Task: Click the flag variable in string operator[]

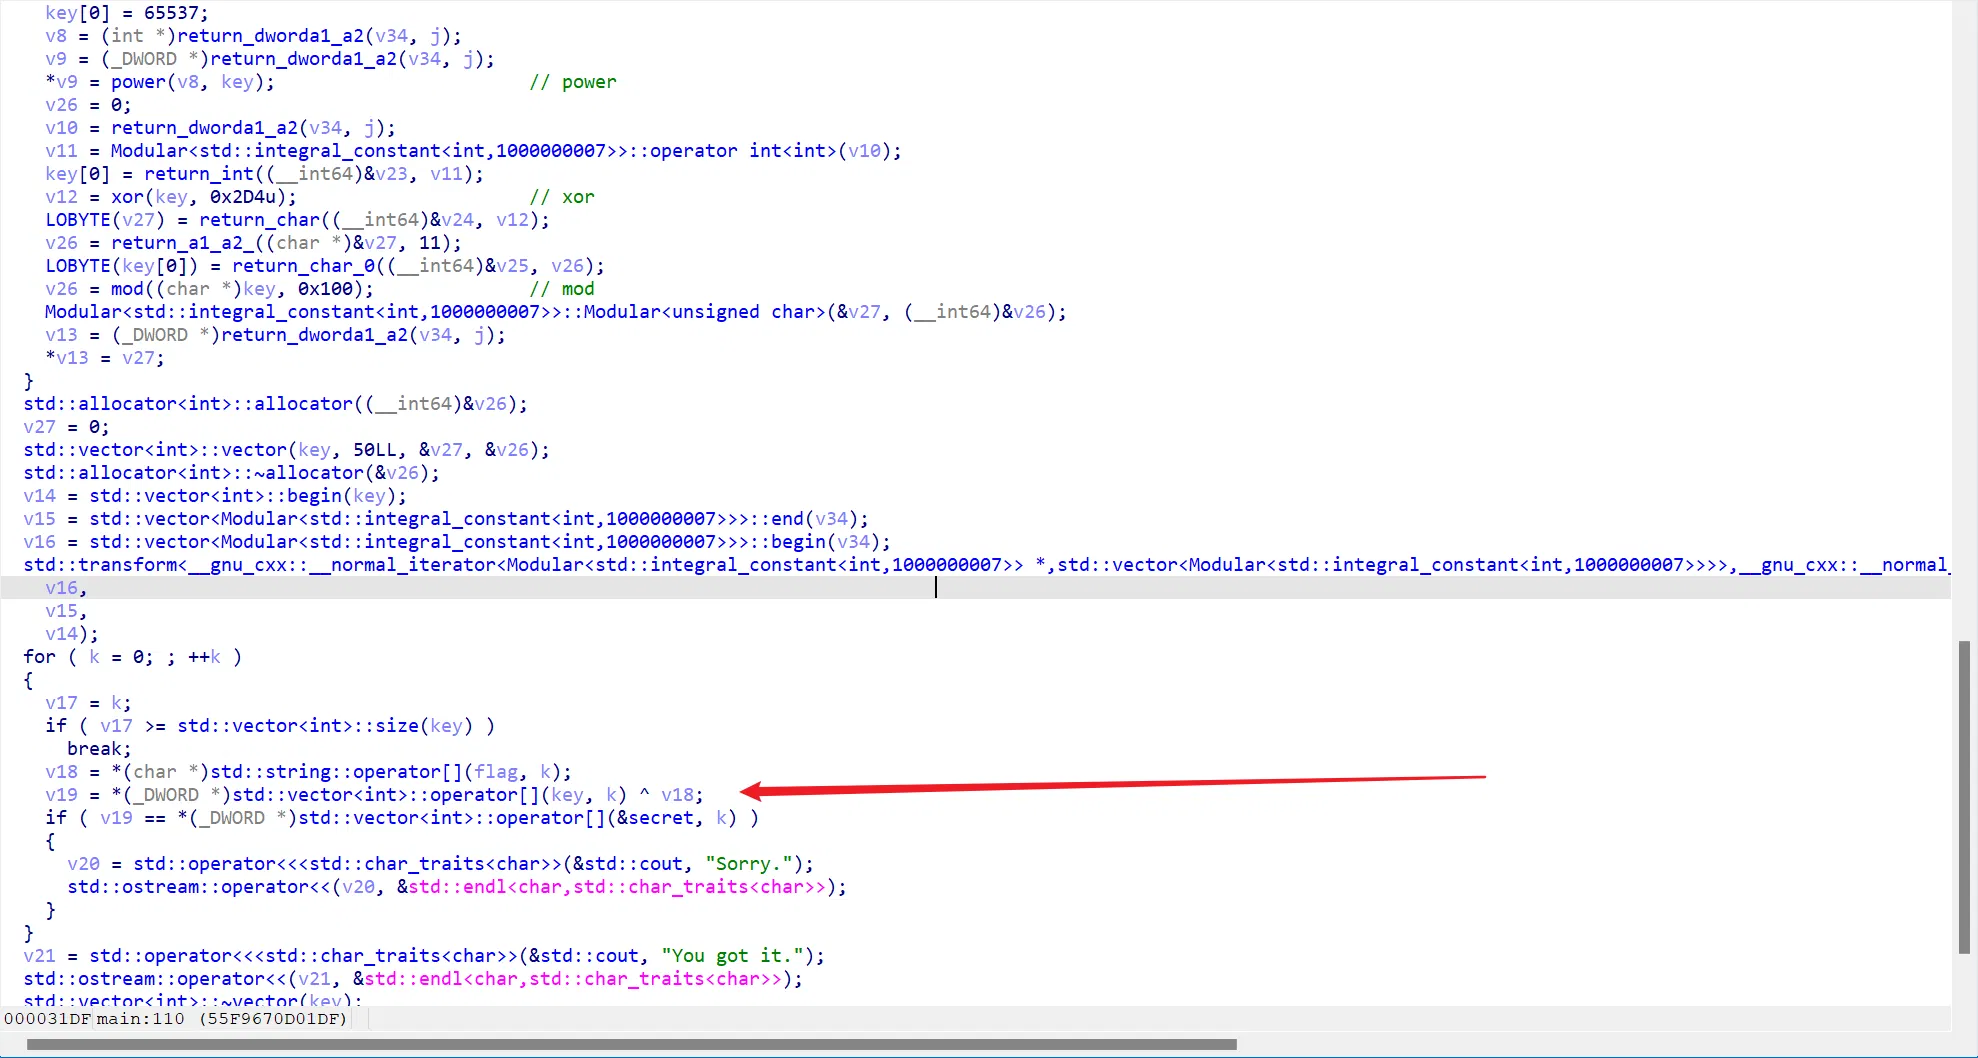Action: coord(495,772)
